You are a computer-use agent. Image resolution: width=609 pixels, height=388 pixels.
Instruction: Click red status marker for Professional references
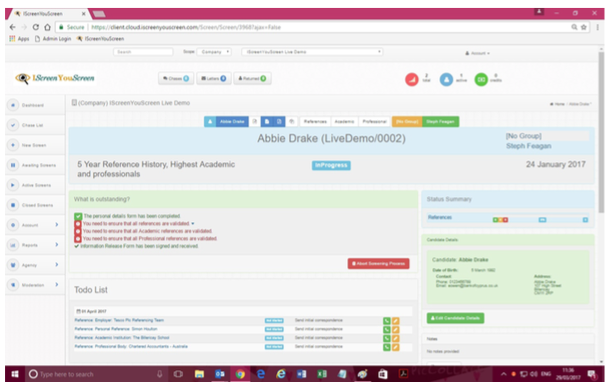tap(78, 238)
